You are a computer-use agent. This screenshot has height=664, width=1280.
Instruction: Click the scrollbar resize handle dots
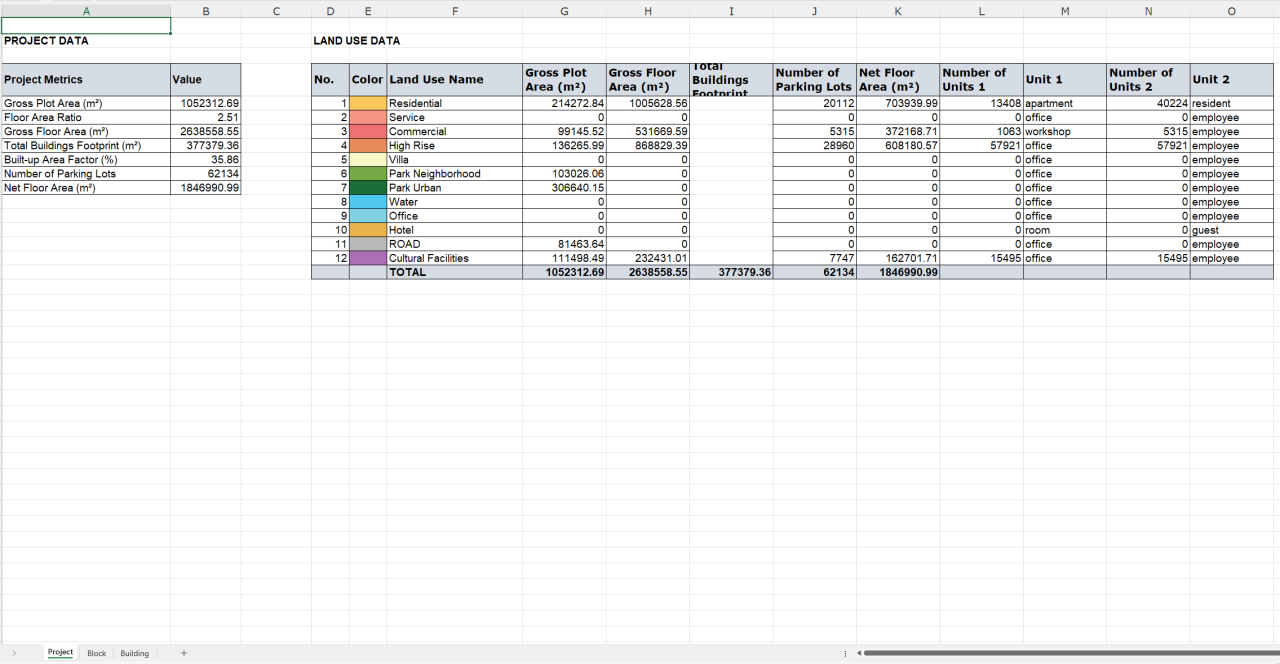(x=846, y=654)
